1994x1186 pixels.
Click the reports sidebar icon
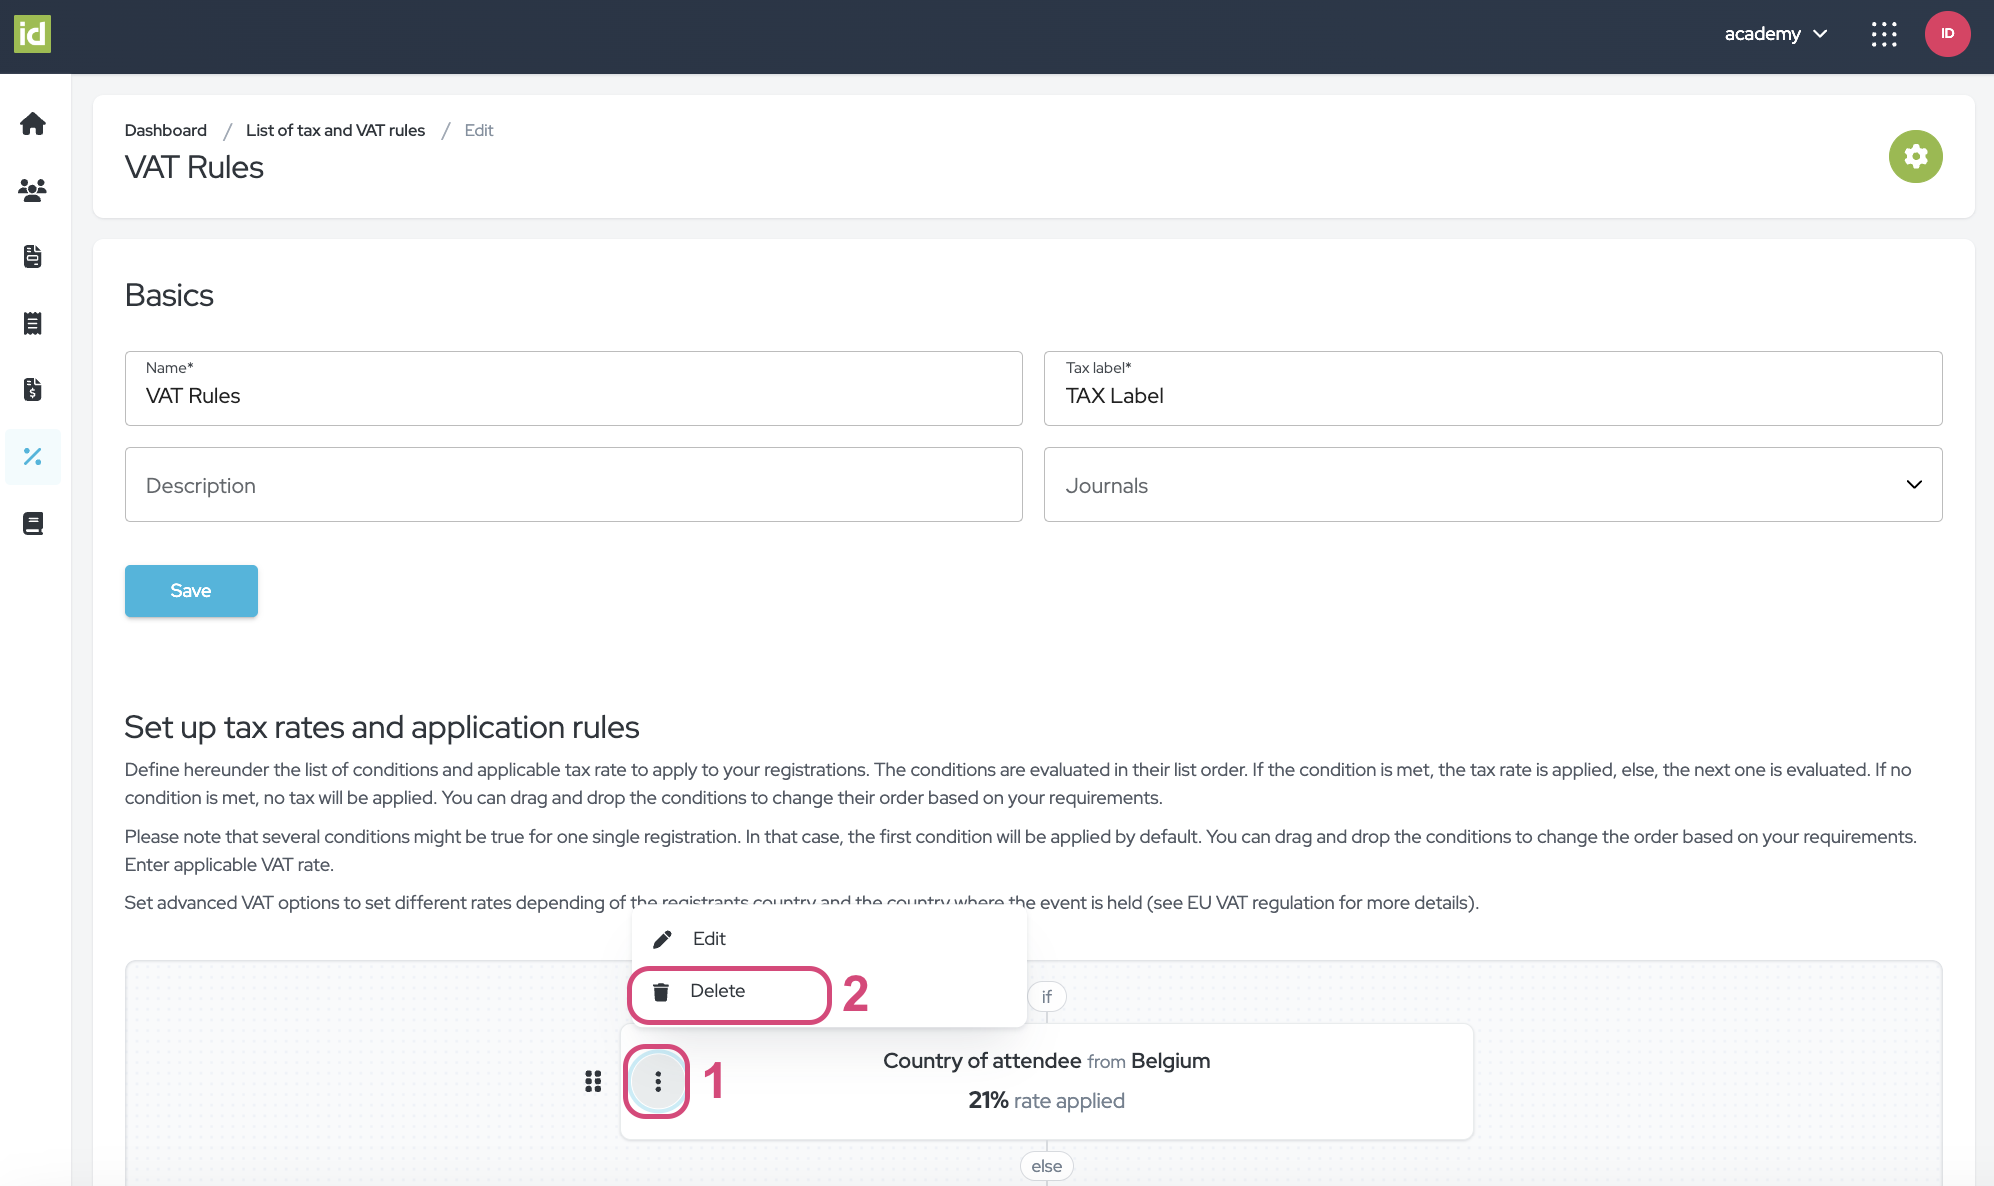(34, 524)
